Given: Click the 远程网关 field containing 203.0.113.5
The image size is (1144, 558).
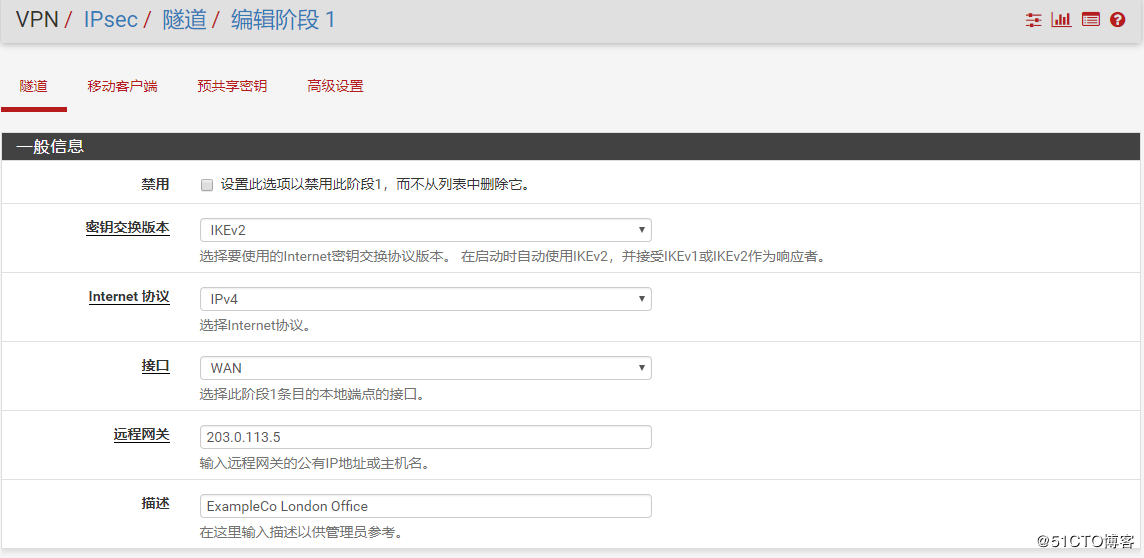Looking at the screenshot, I should tap(425, 437).
